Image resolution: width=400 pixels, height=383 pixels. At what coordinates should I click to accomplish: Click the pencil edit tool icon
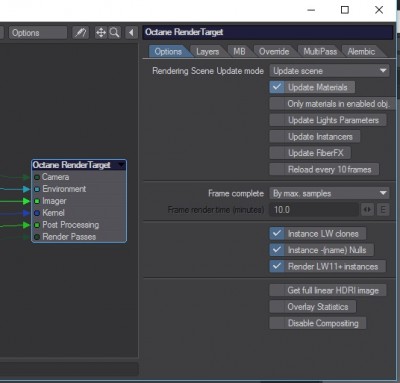(81, 33)
